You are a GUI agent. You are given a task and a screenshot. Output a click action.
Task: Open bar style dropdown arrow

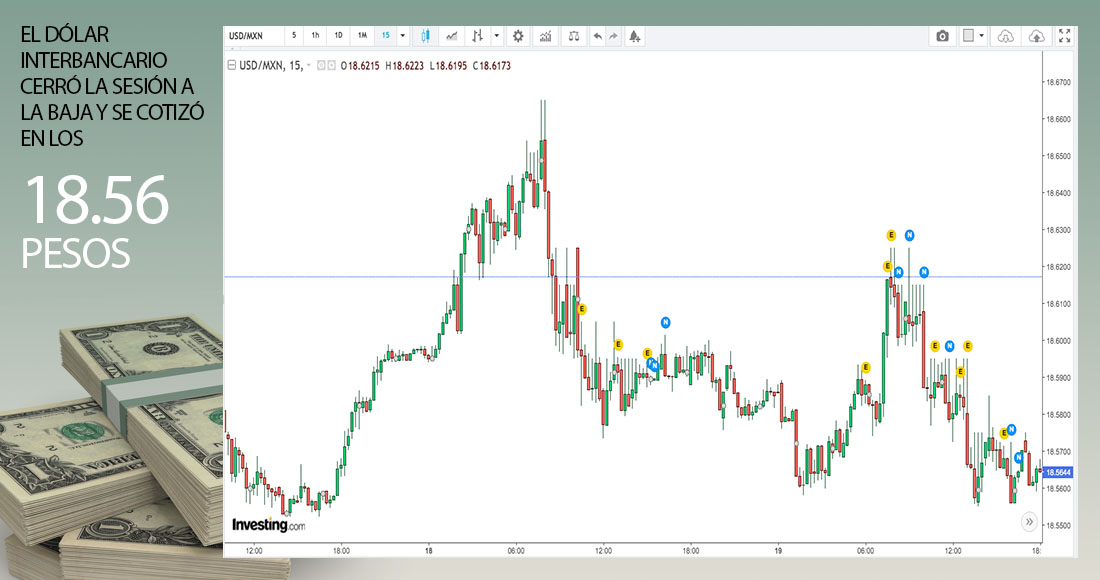click(496, 36)
